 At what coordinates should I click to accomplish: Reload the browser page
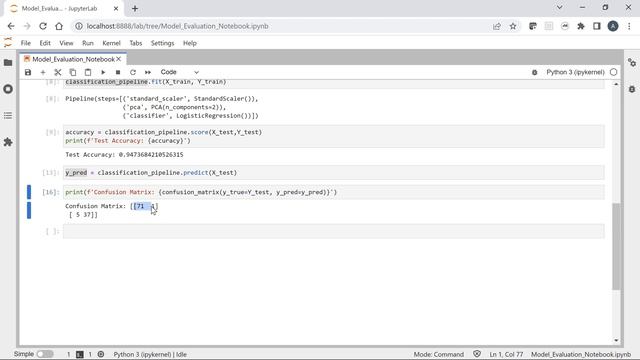click(43, 26)
